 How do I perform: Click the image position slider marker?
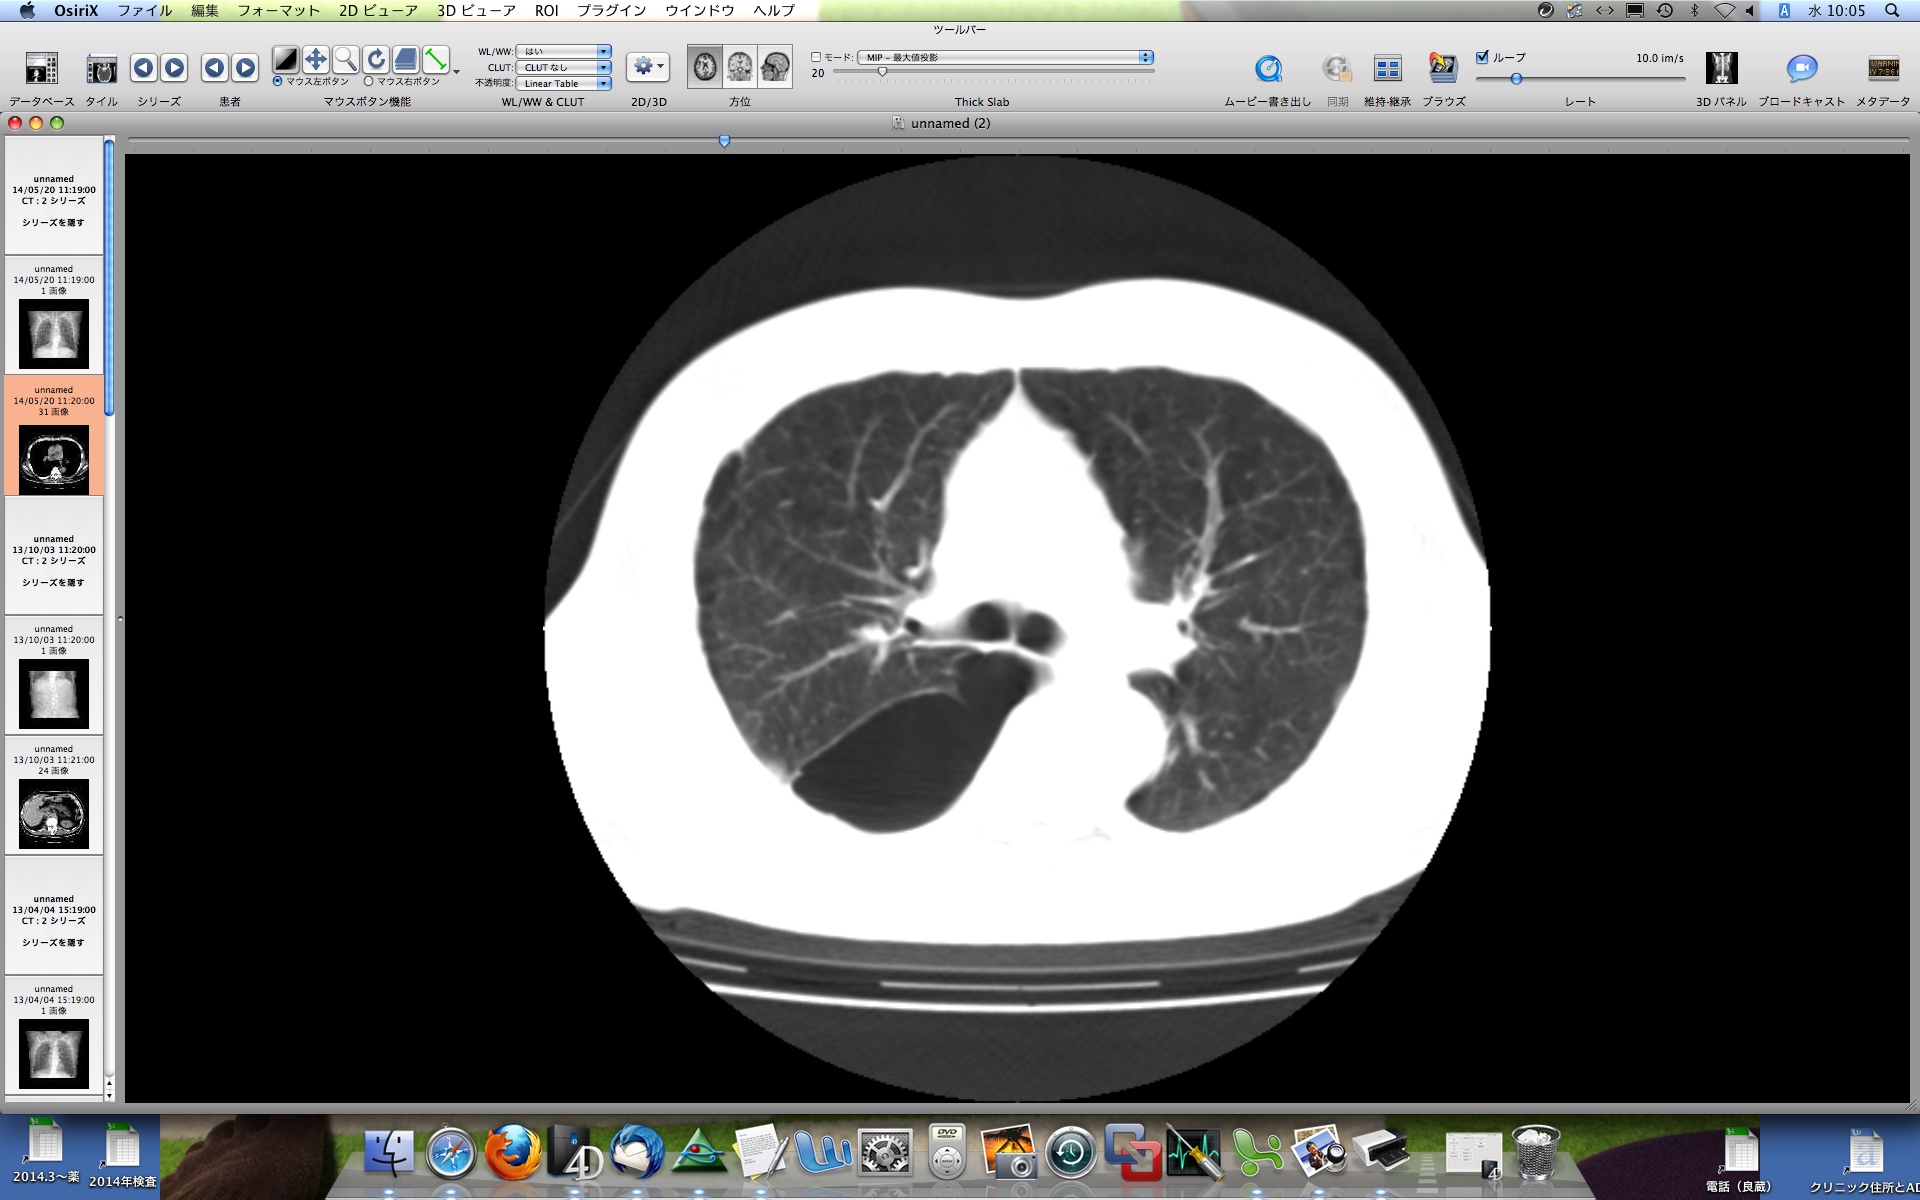click(724, 141)
